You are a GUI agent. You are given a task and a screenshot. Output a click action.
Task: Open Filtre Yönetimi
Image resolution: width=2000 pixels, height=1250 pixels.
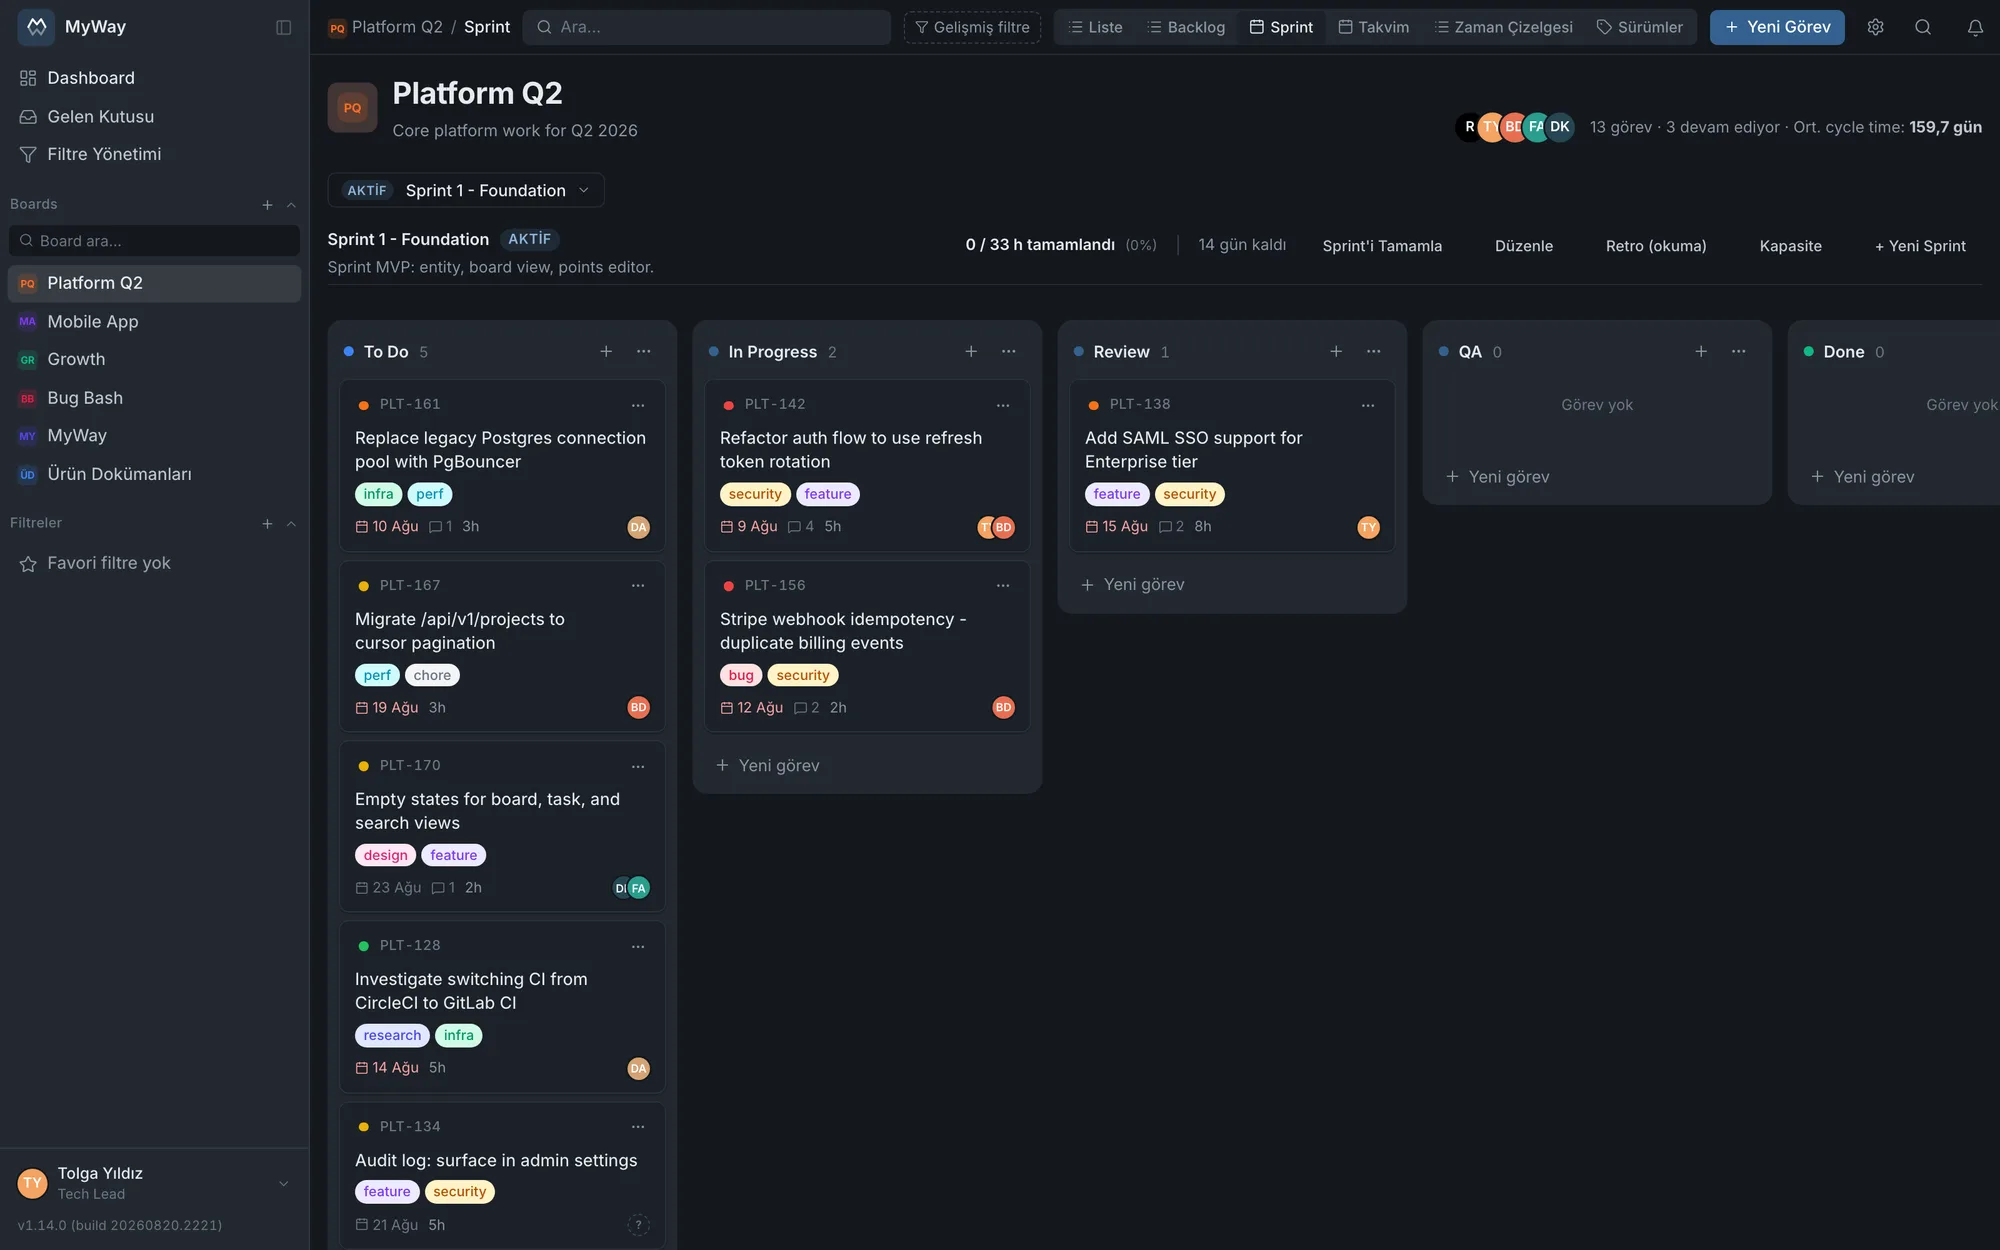(x=155, y=154)
